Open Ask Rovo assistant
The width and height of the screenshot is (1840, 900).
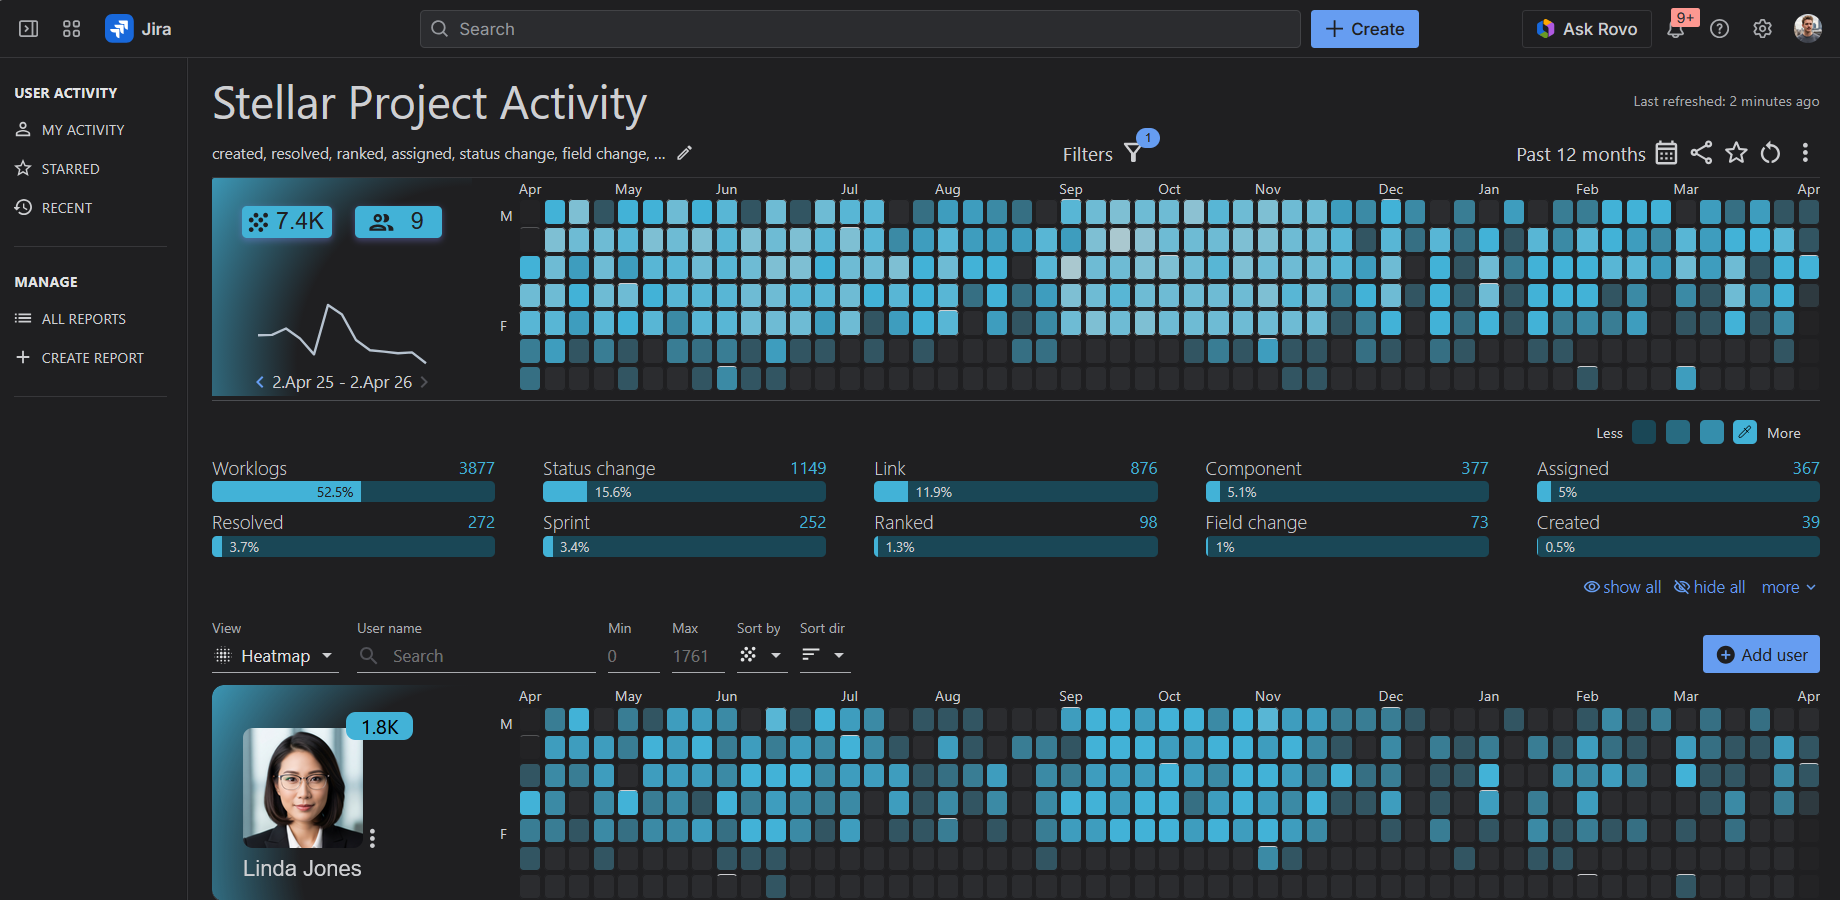click(1586, 28)
